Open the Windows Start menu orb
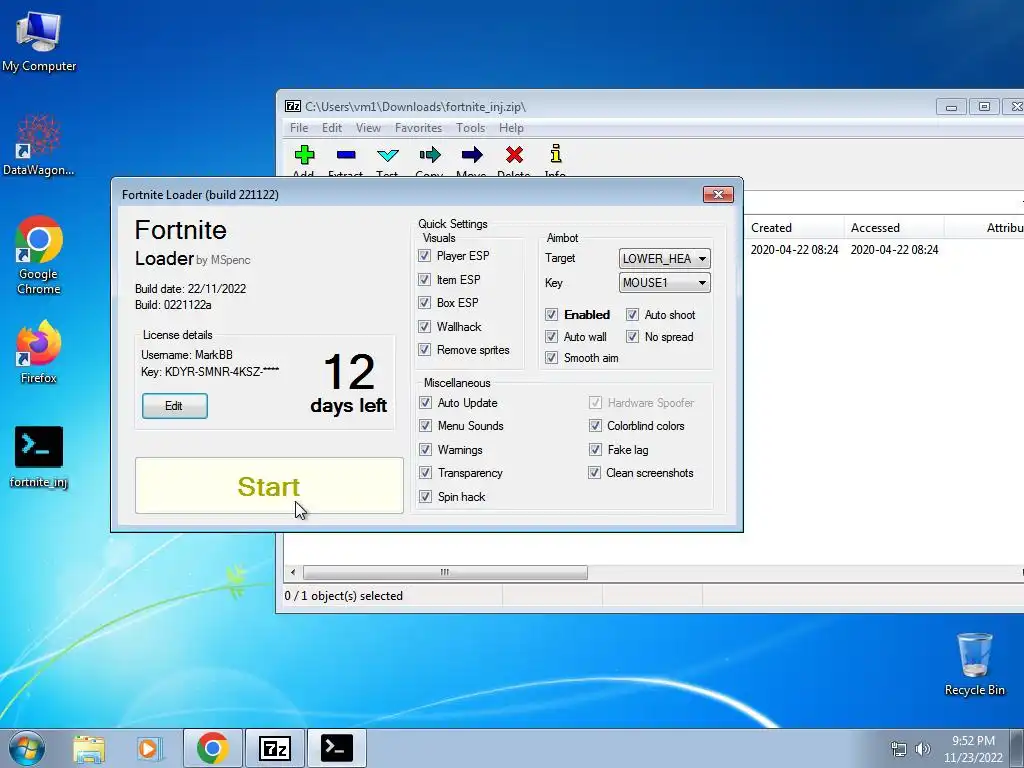Viewport: 1024px width, 768px height. (27, 748)
